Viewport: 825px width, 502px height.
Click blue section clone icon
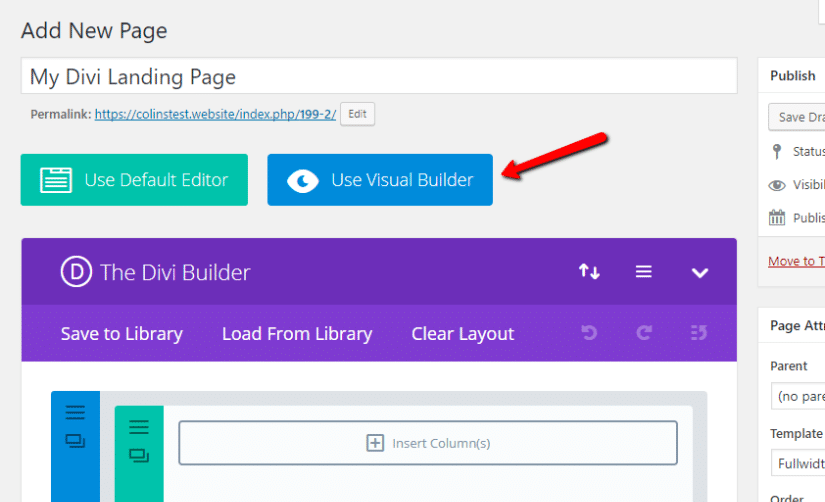point(75,440)
